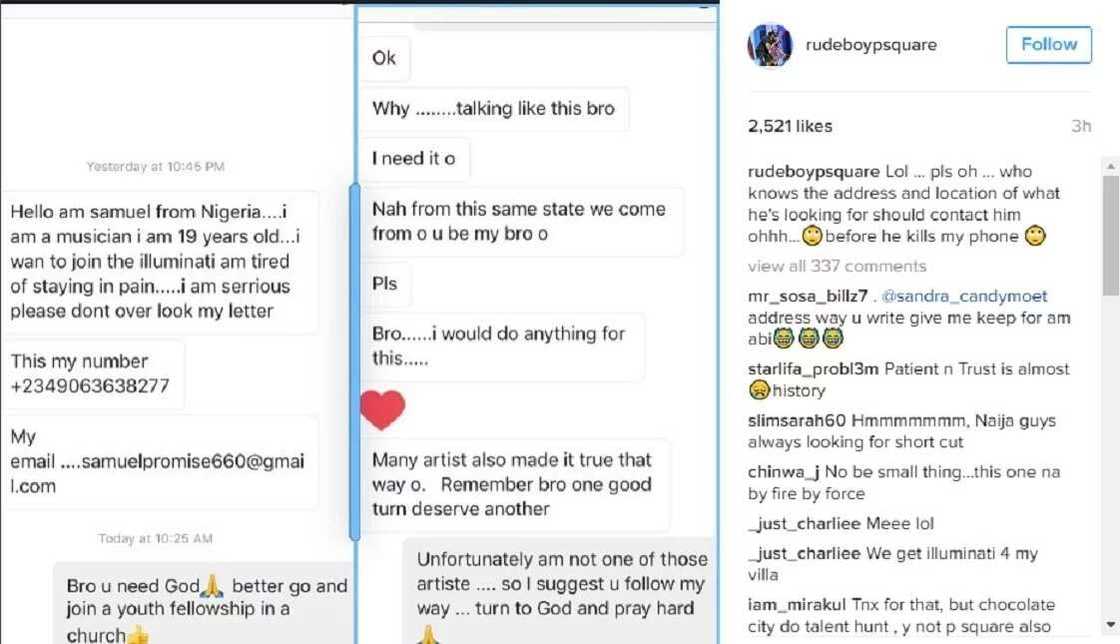Select the 'Why ........talking like this bro' message
1120x644 pixels.
point(493,109)
